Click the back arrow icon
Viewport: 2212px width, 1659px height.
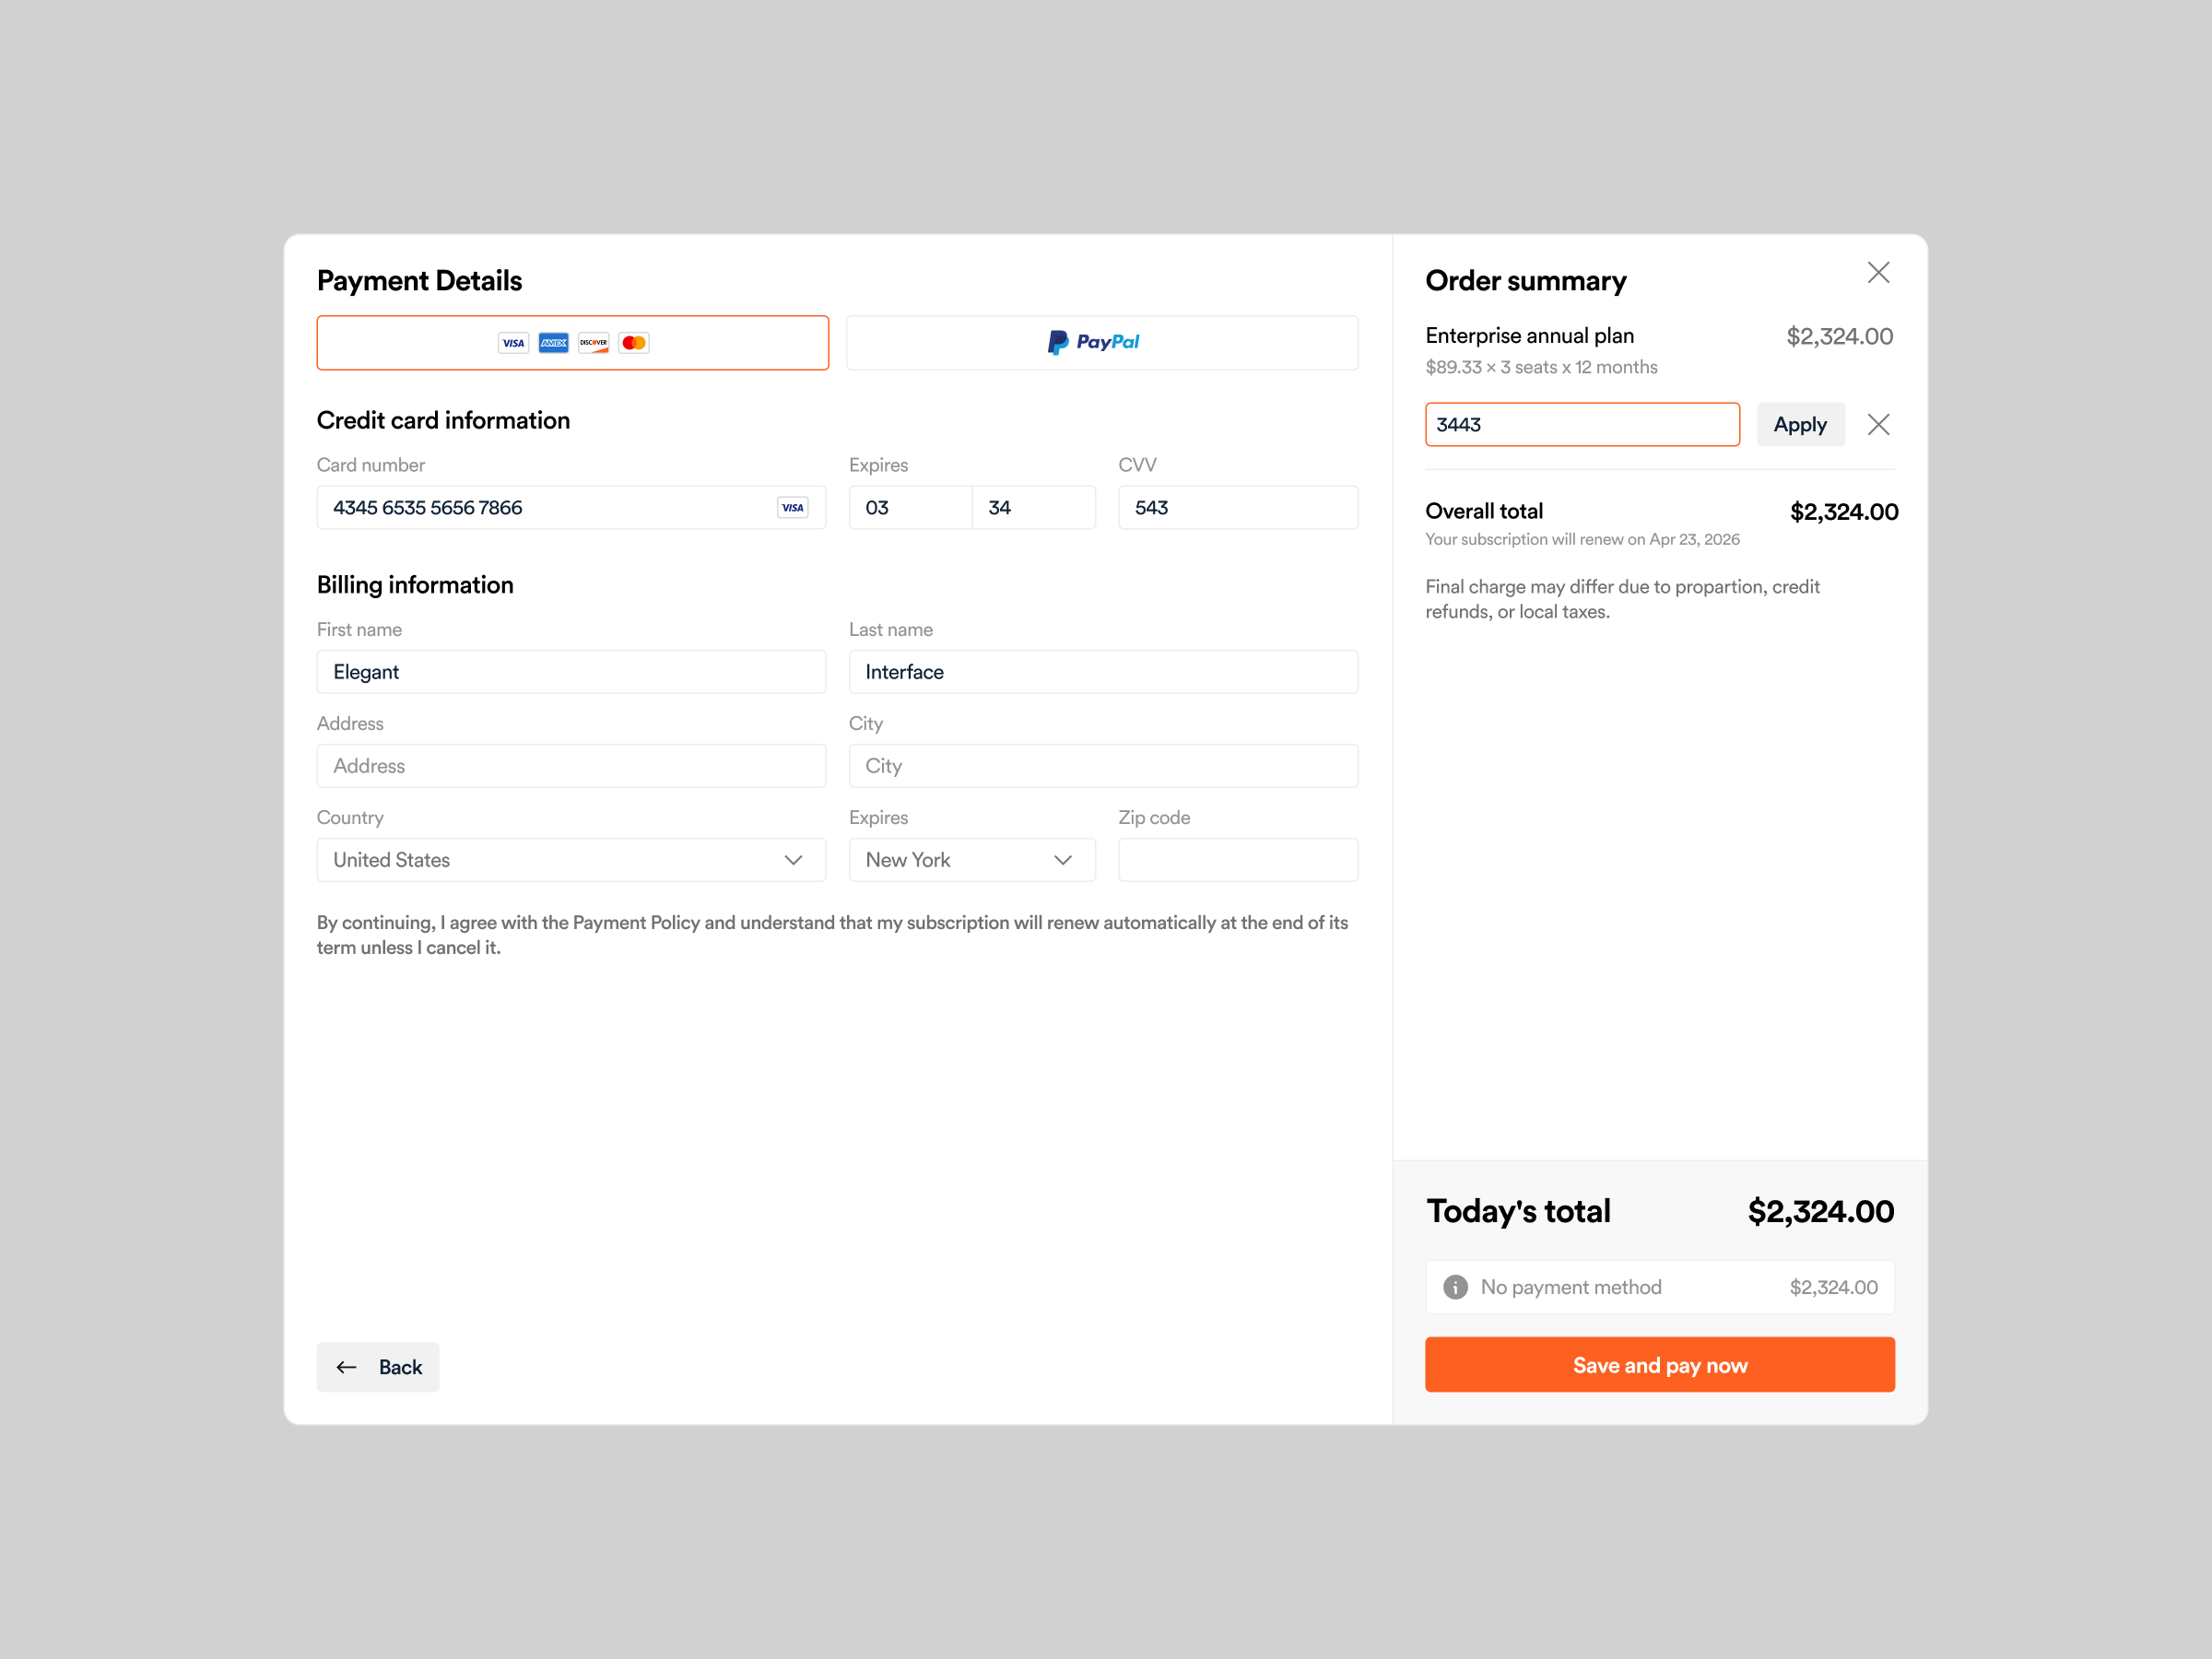click(346, 1366)
